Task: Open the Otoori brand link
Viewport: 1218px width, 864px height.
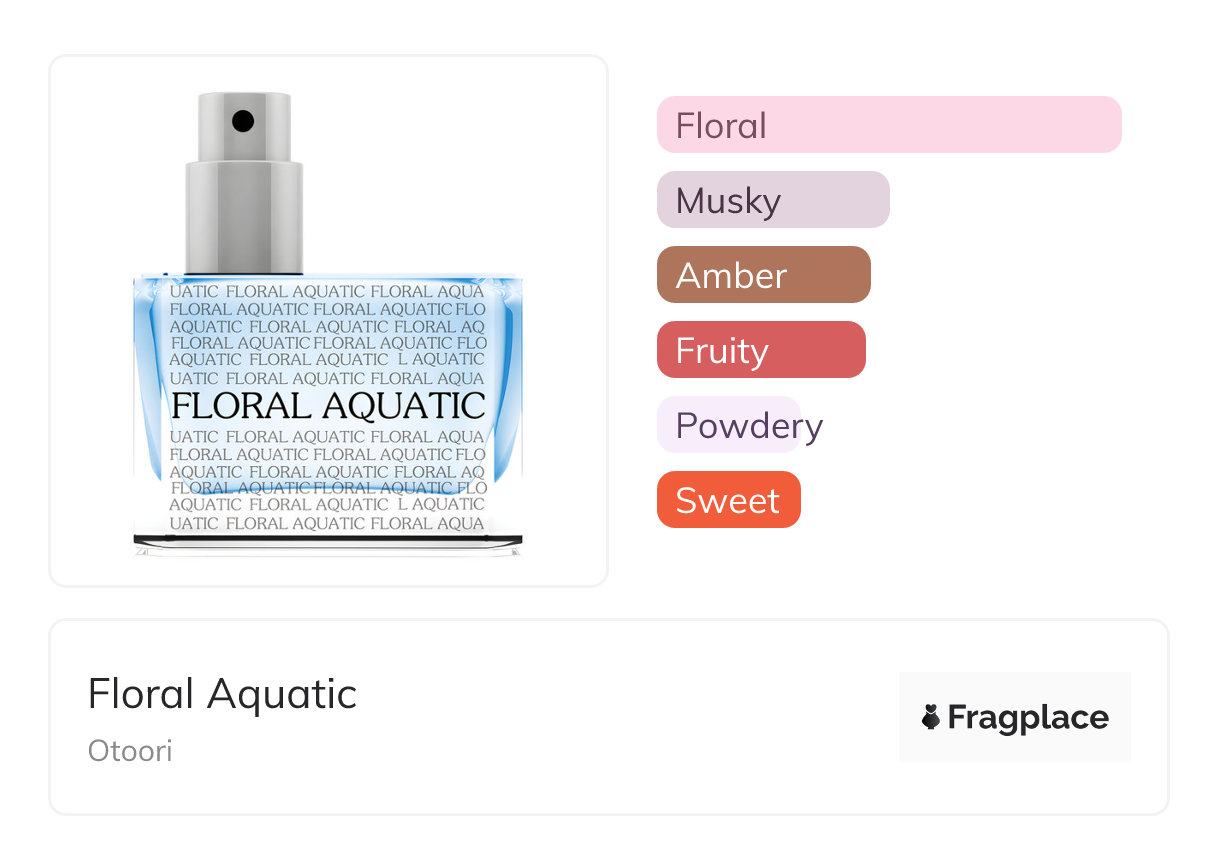Action: coord(130,750)
